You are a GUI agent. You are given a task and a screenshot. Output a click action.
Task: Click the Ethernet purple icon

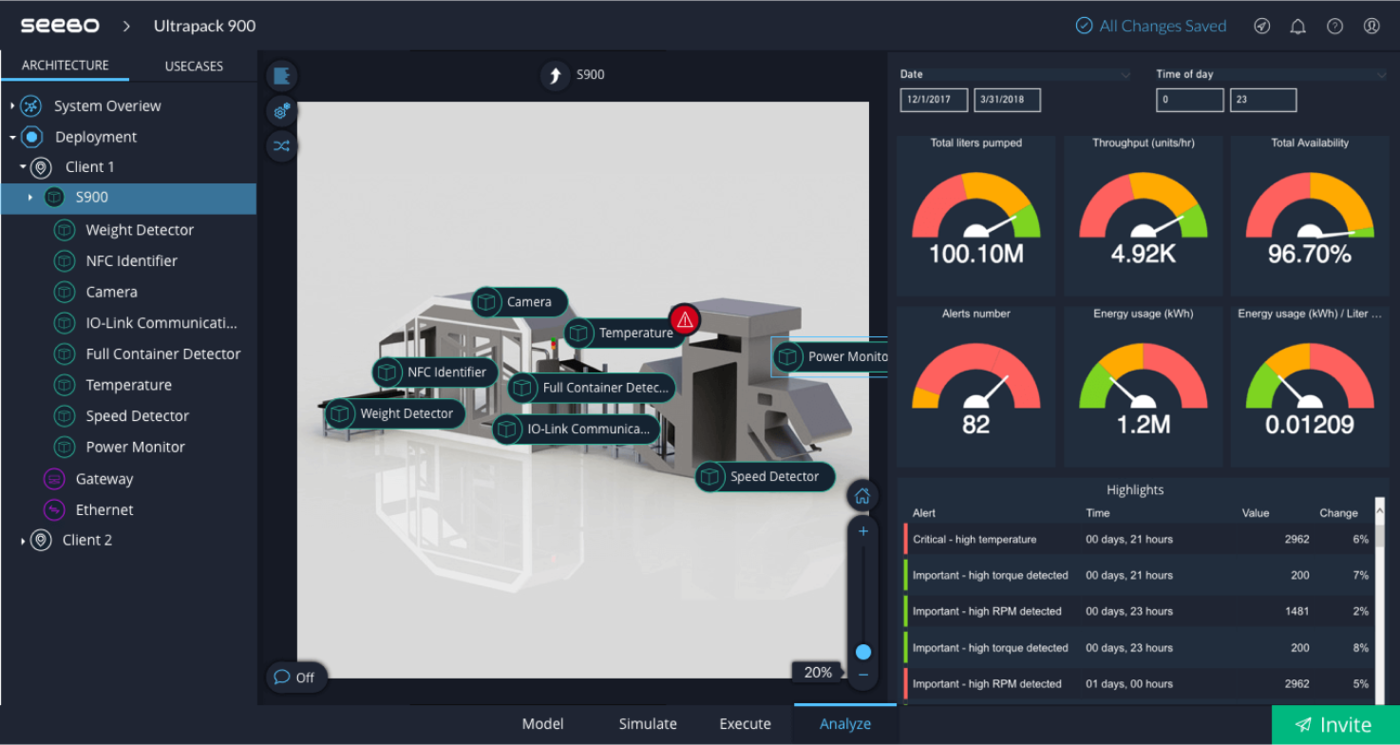click(x=55, y=510)
